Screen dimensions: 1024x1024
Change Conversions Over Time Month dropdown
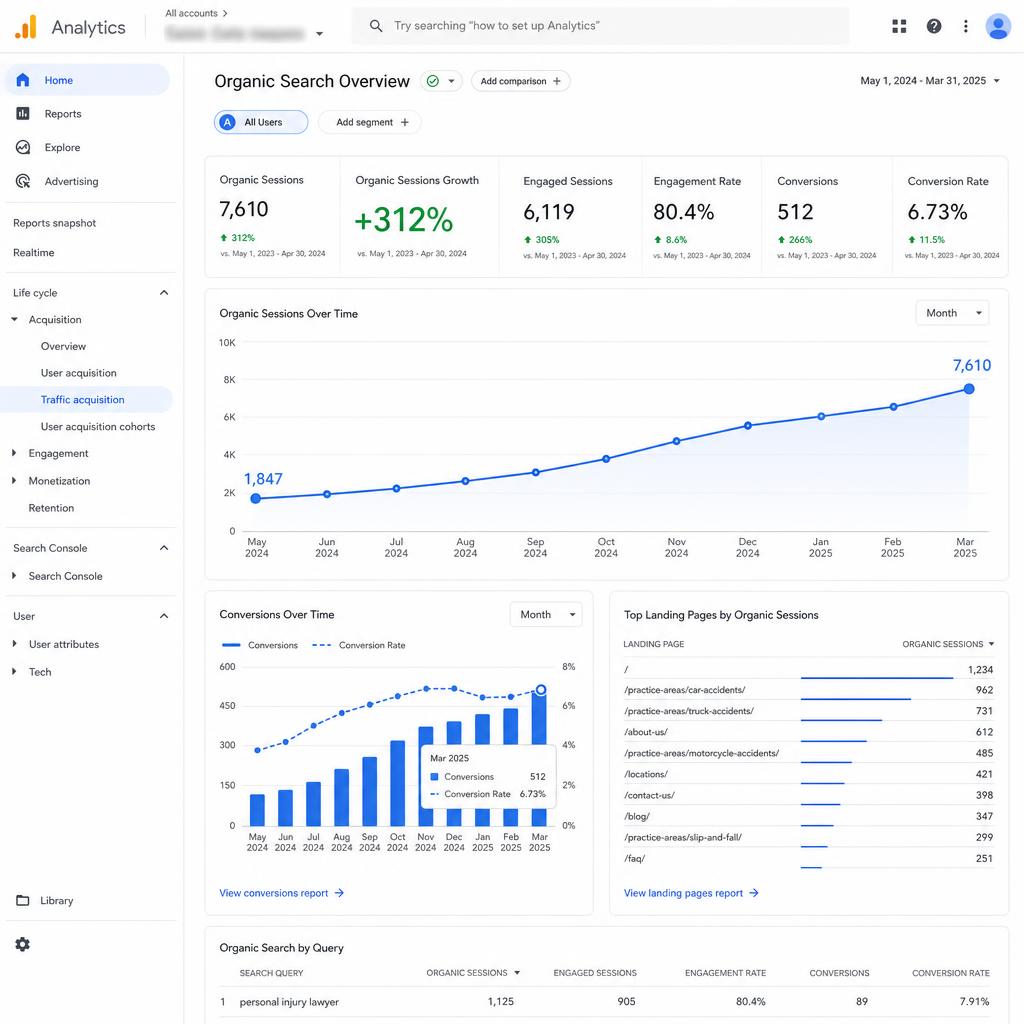tap(546, 615)
